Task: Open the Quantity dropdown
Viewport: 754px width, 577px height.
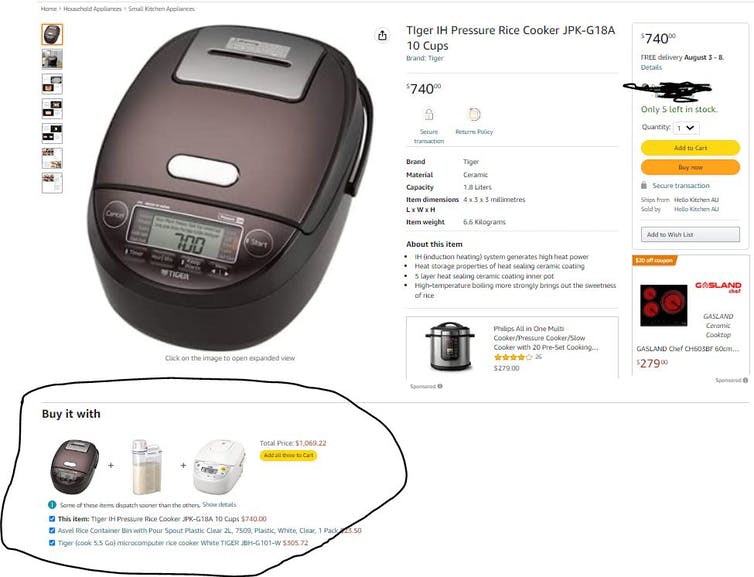Action: [686, 128]
